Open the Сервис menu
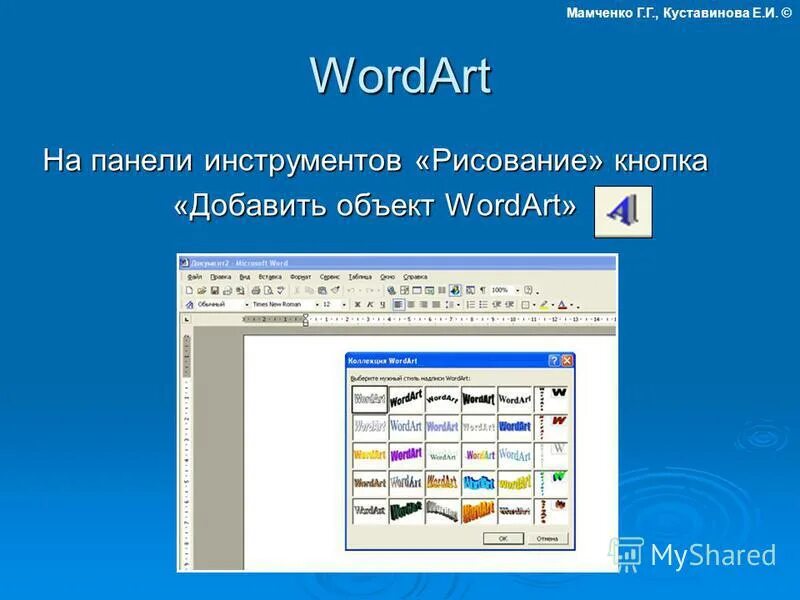 330,277
